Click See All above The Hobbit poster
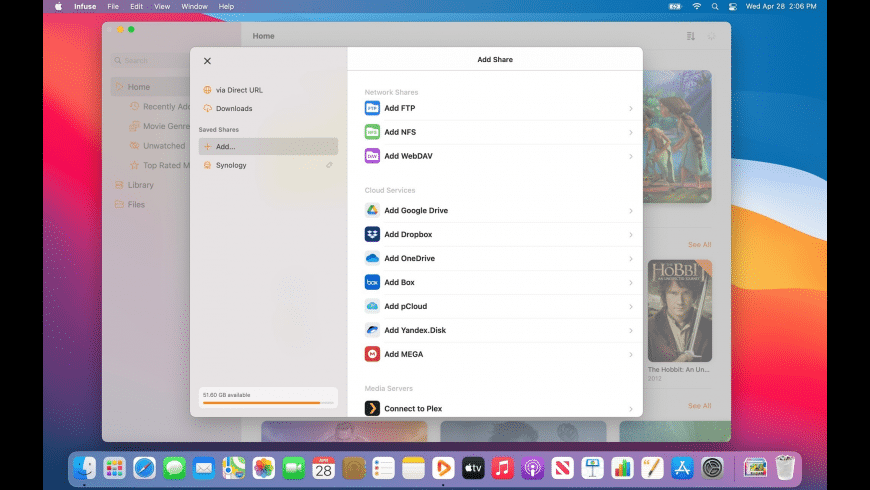This screenshot has width=870, height=490. tap(699, 244)
